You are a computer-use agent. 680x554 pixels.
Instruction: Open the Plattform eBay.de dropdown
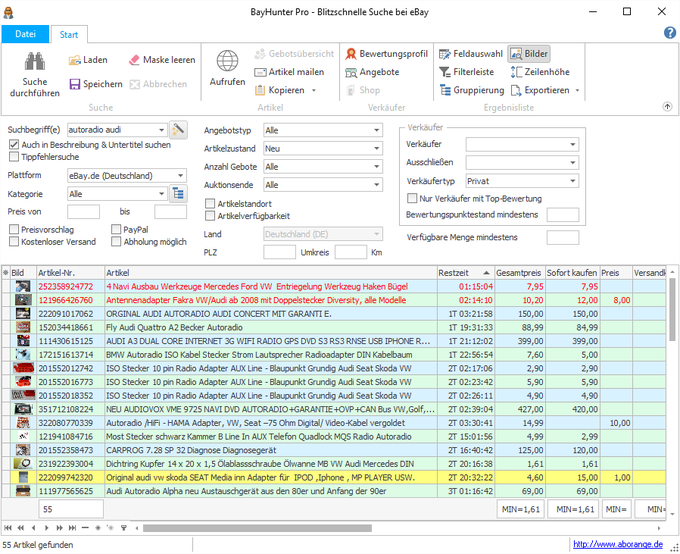click(180, 176)
